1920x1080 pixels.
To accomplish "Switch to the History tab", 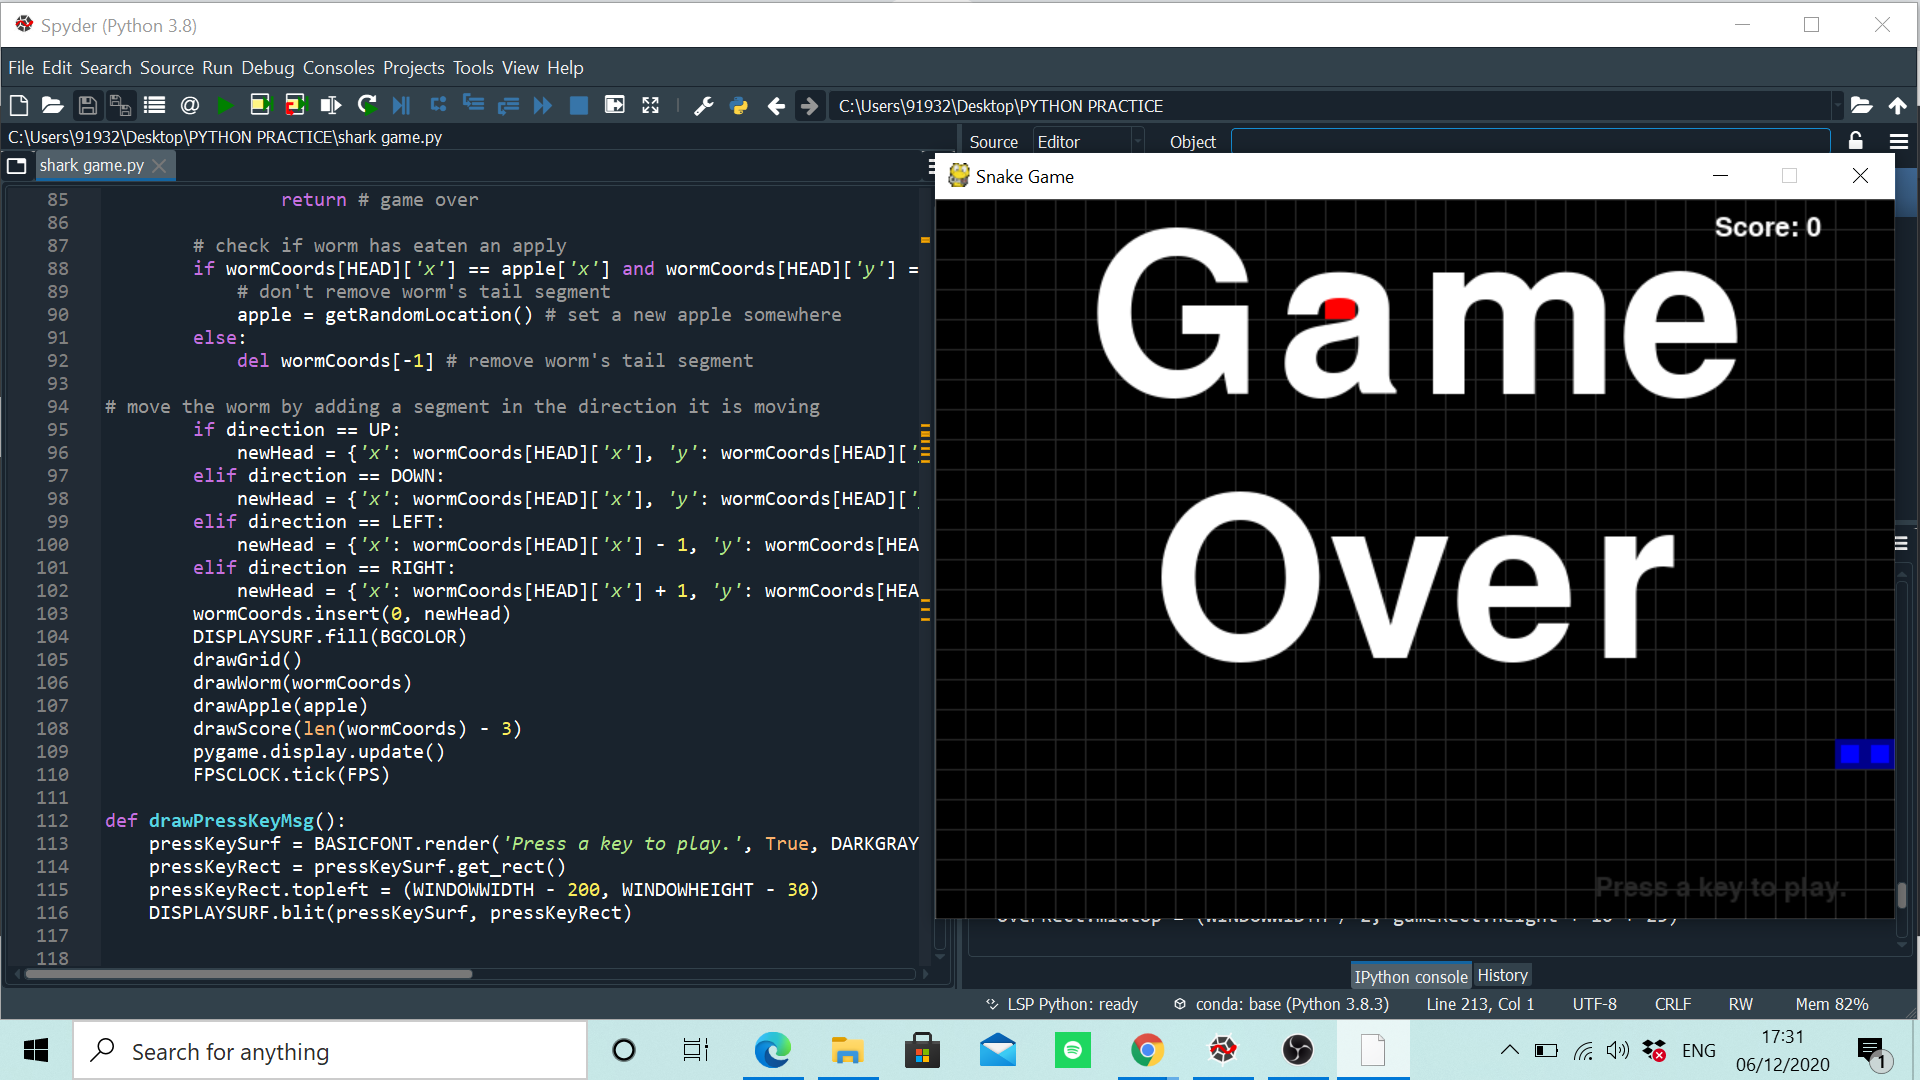I will pyautogui.click(x=1502, y=975).
